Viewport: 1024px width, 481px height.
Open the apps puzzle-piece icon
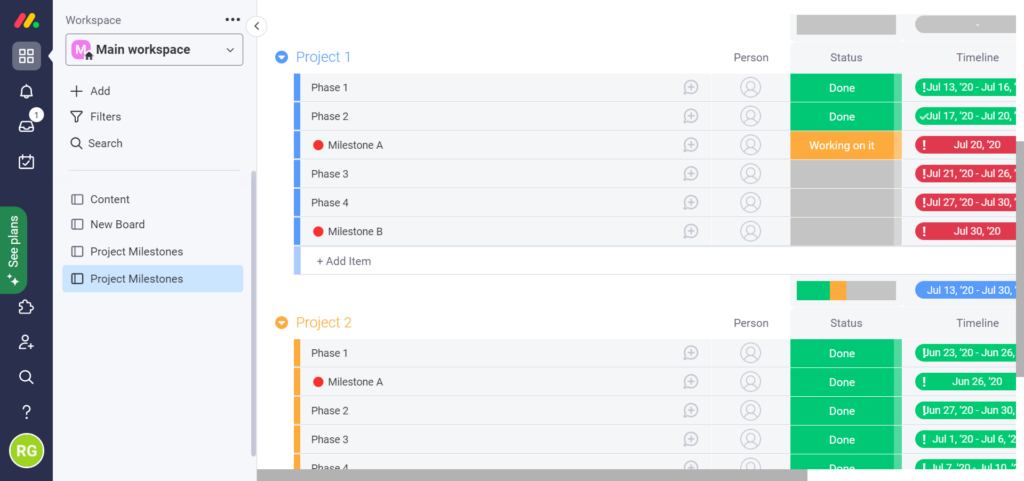[x=26, y=307]
